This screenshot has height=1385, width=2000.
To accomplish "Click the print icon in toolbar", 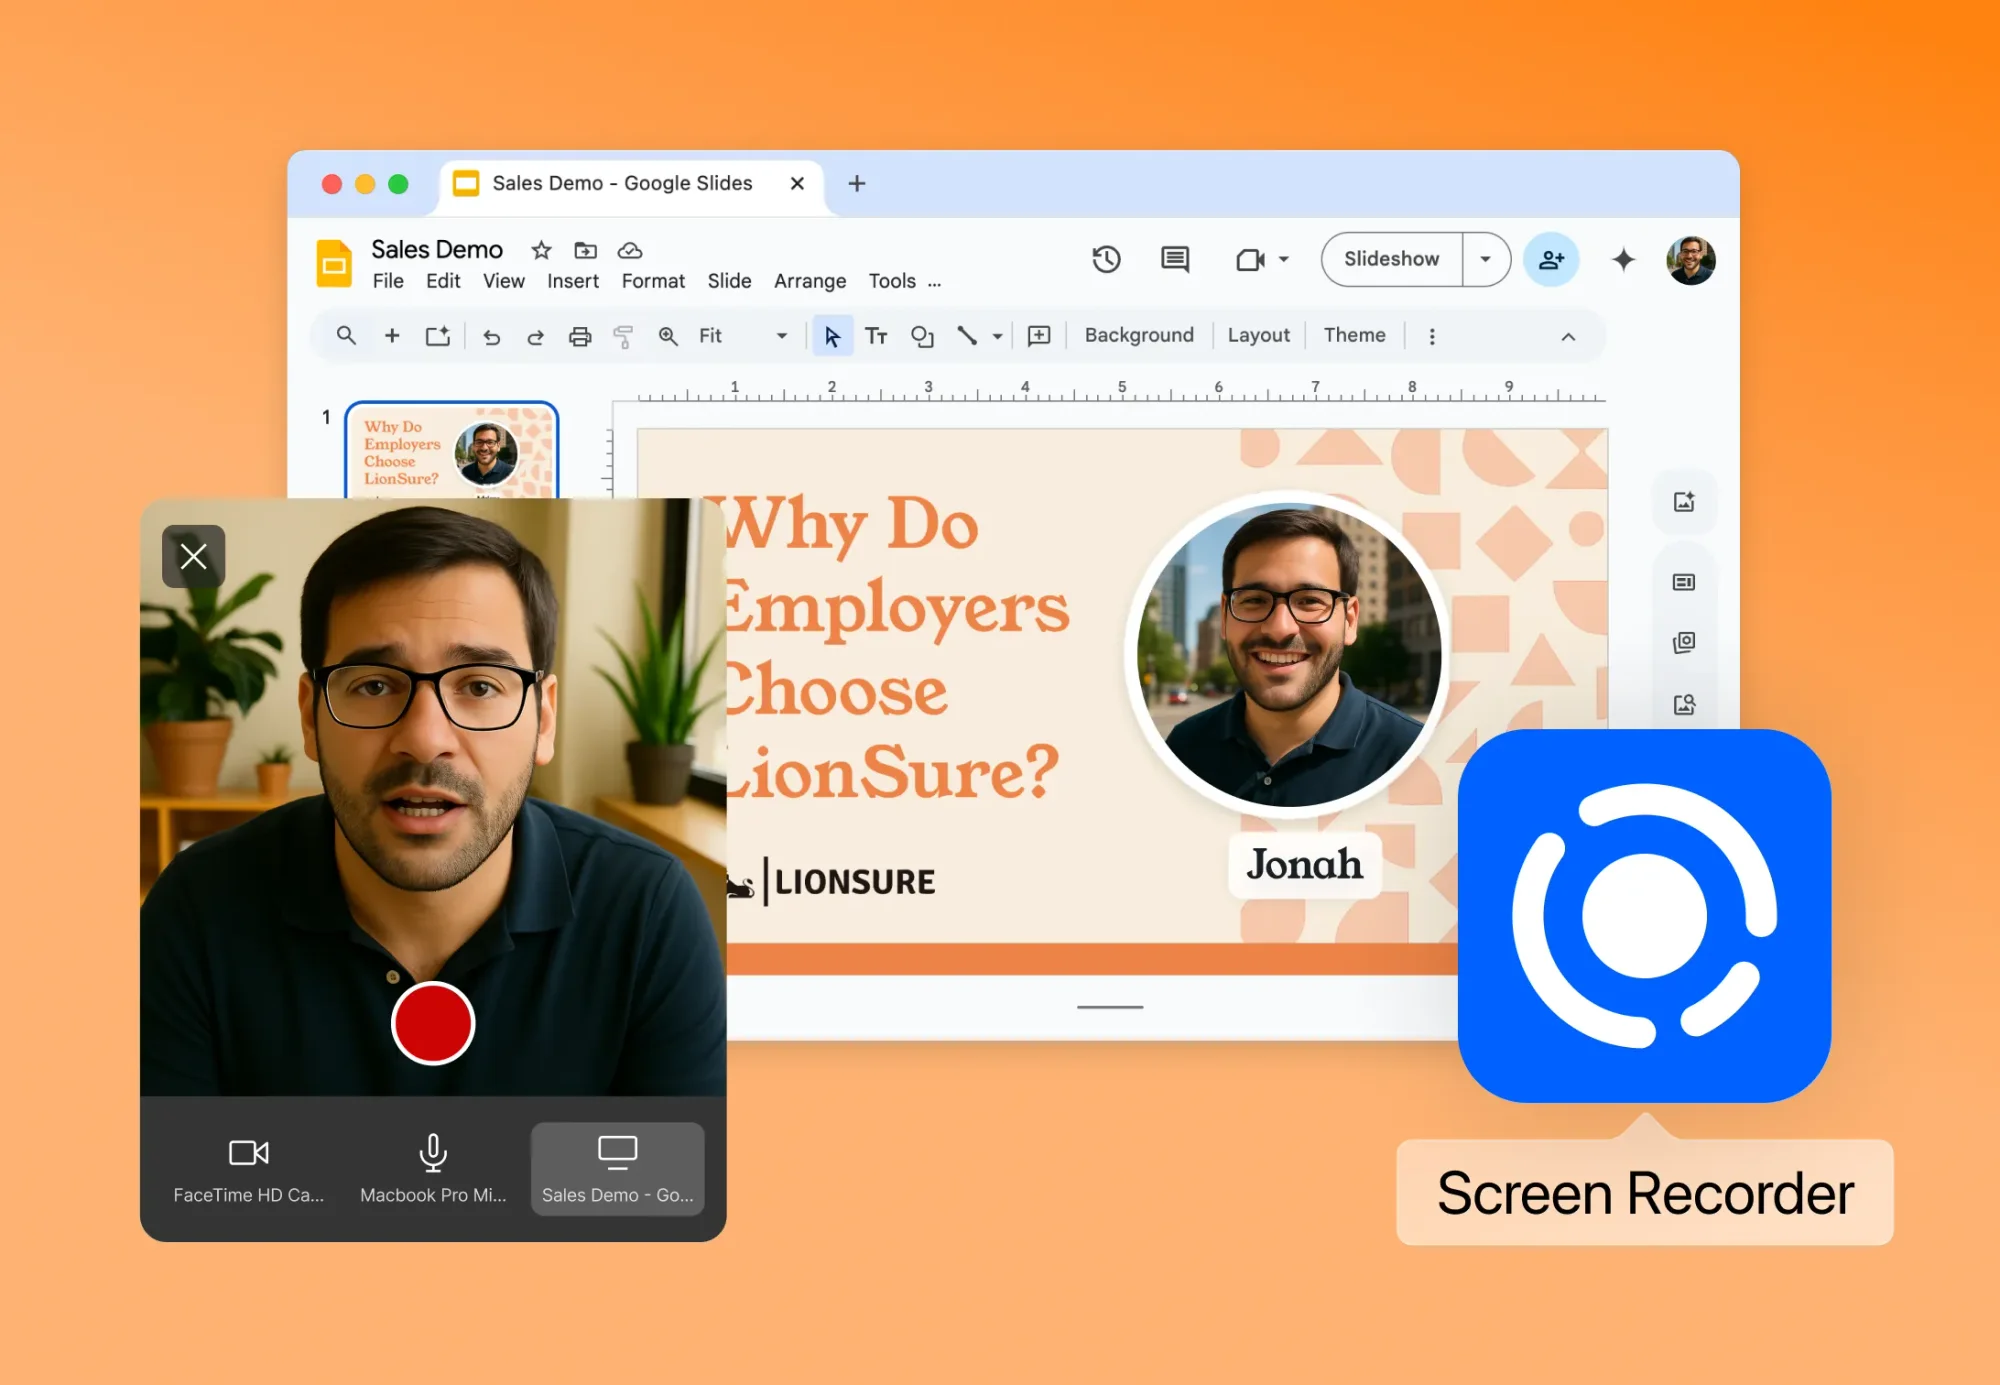I will [x=580, y=336].
